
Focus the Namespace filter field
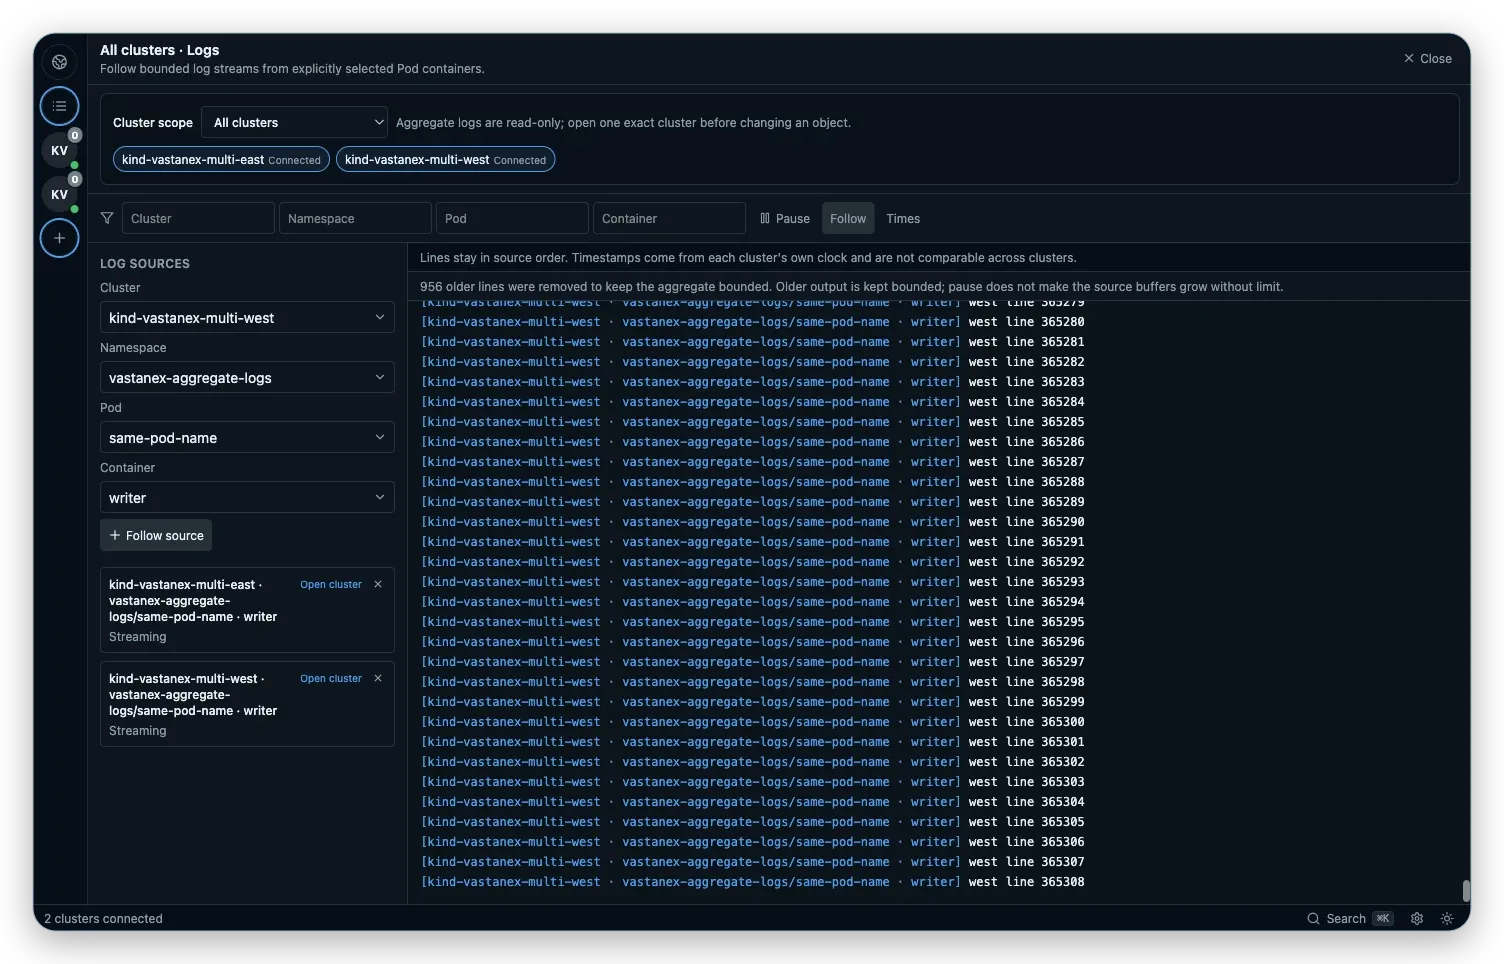pos(355,218)
